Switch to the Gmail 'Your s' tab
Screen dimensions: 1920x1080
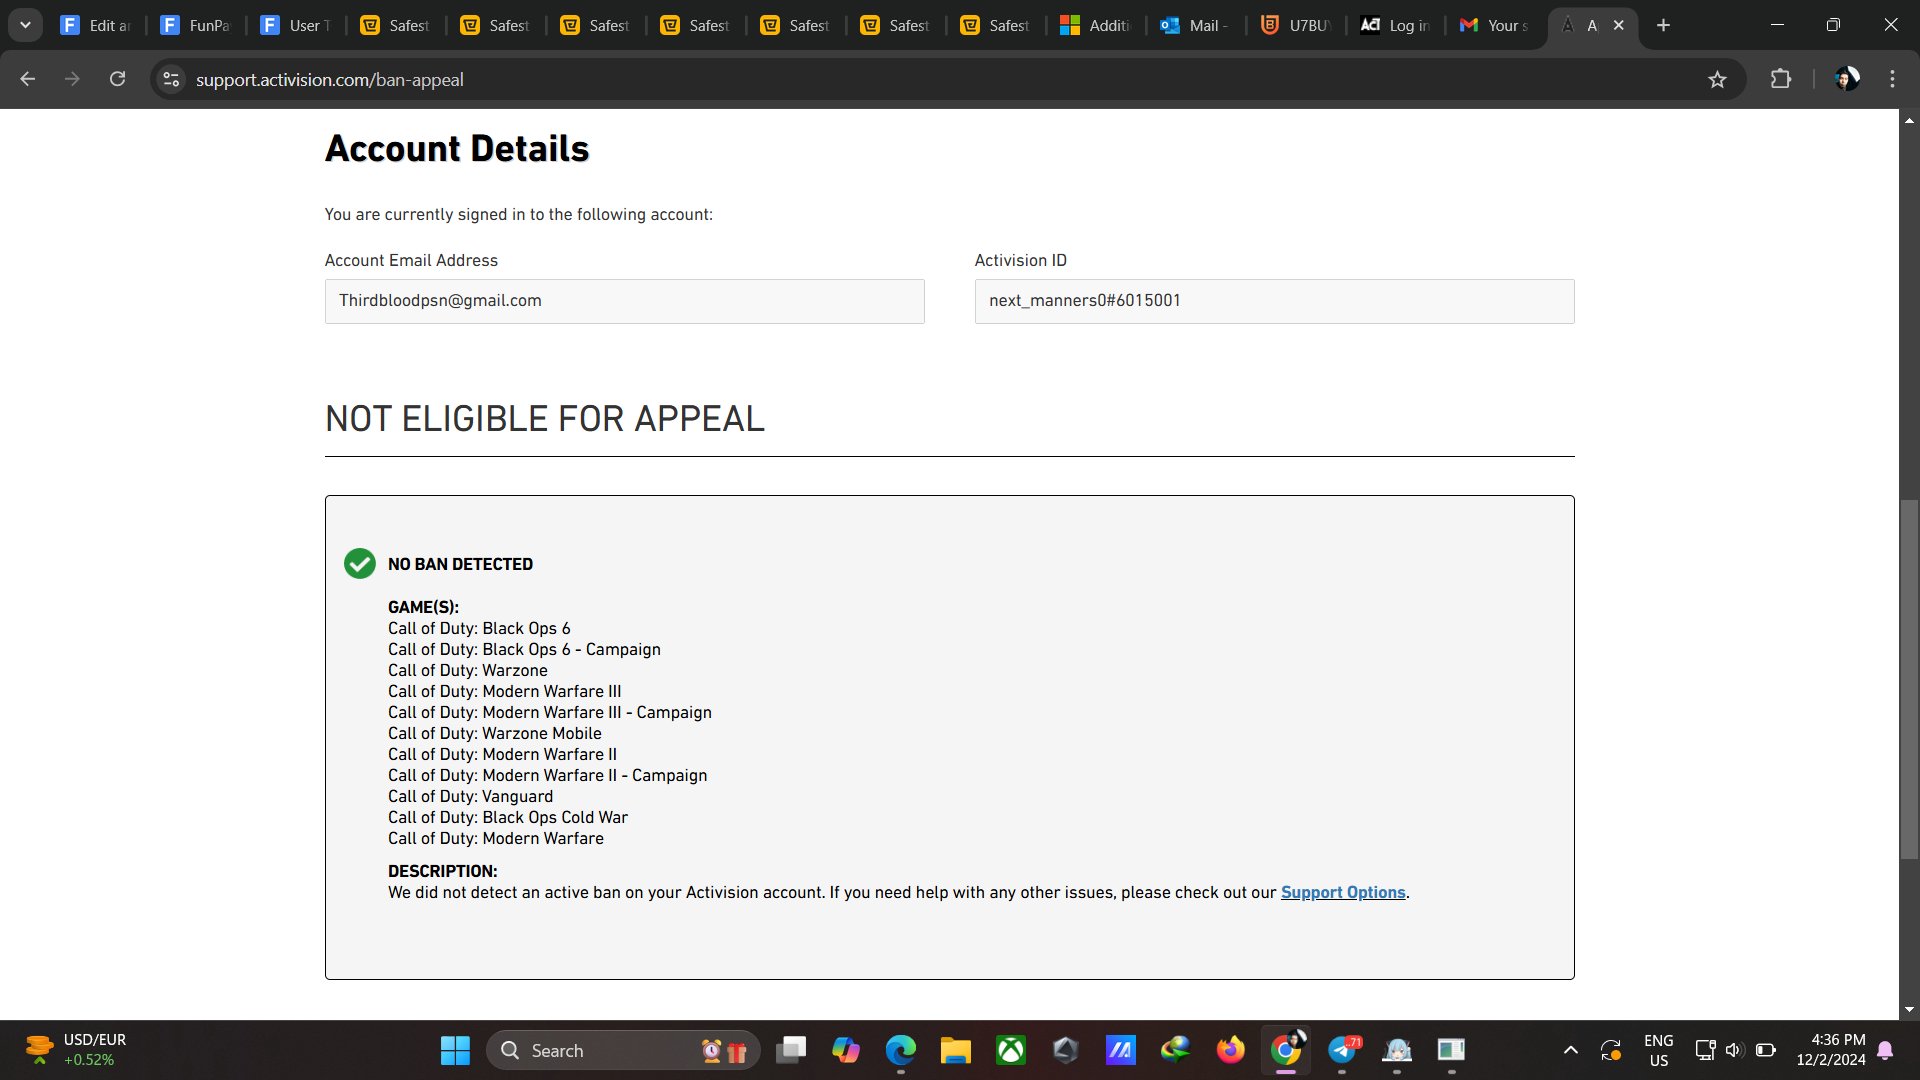click(1496, 25)
